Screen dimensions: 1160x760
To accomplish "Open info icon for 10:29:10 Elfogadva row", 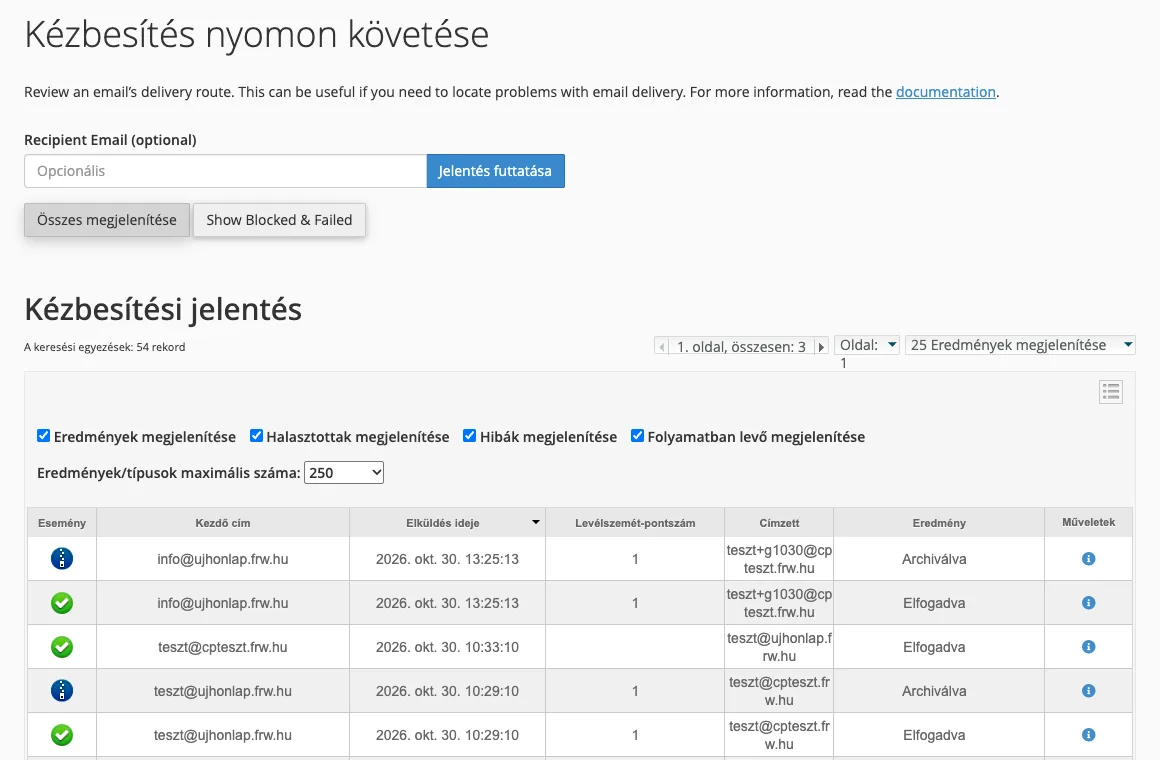I will coord(1088,735).
